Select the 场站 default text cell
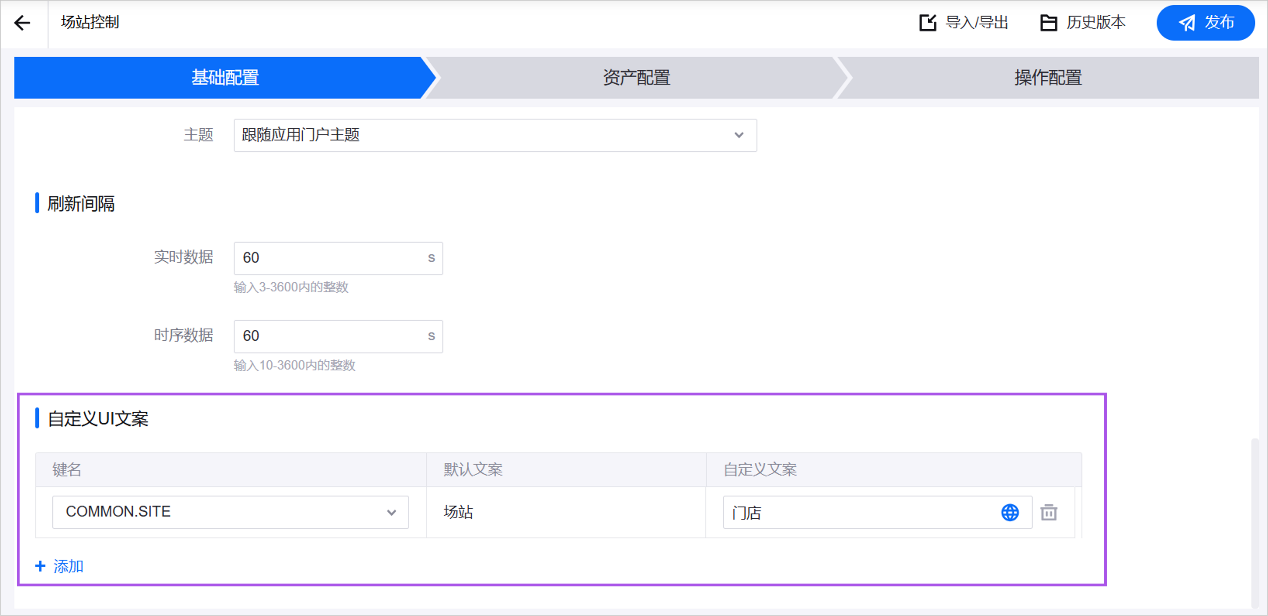Viewport: 1268px width, 616px height. coord(459,512)
